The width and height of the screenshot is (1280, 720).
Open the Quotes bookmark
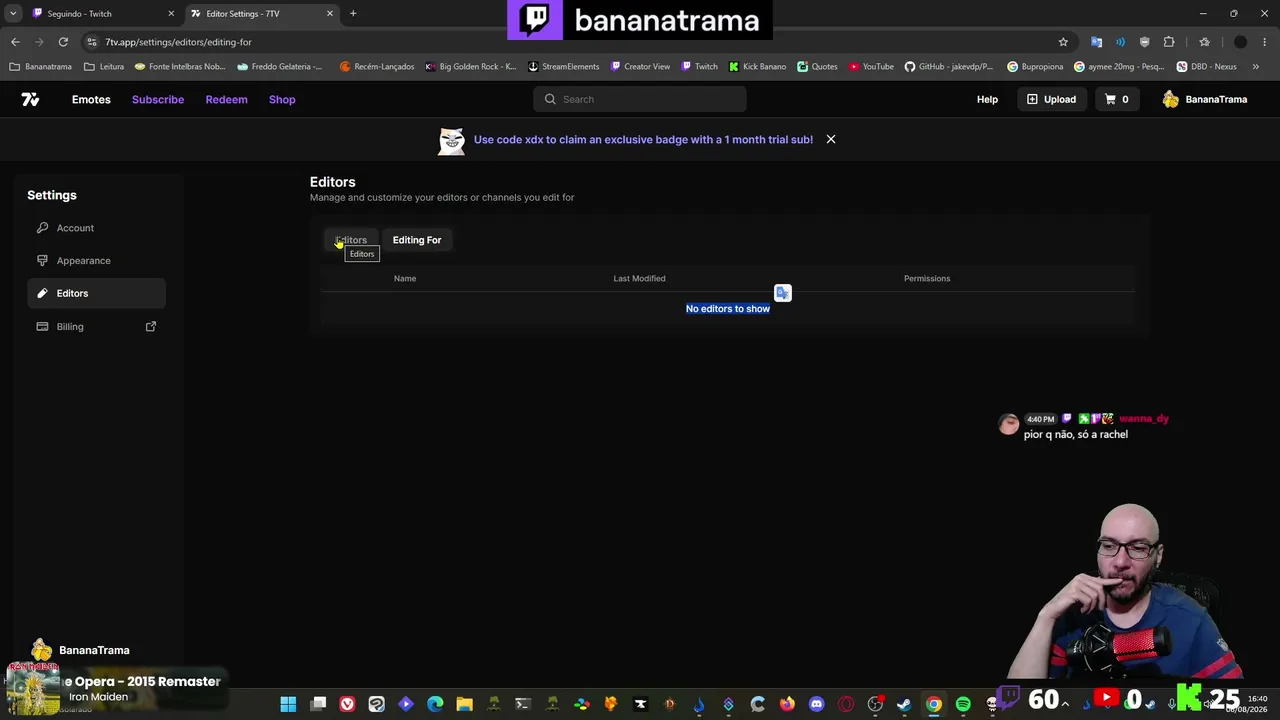(x=817, y=67)
